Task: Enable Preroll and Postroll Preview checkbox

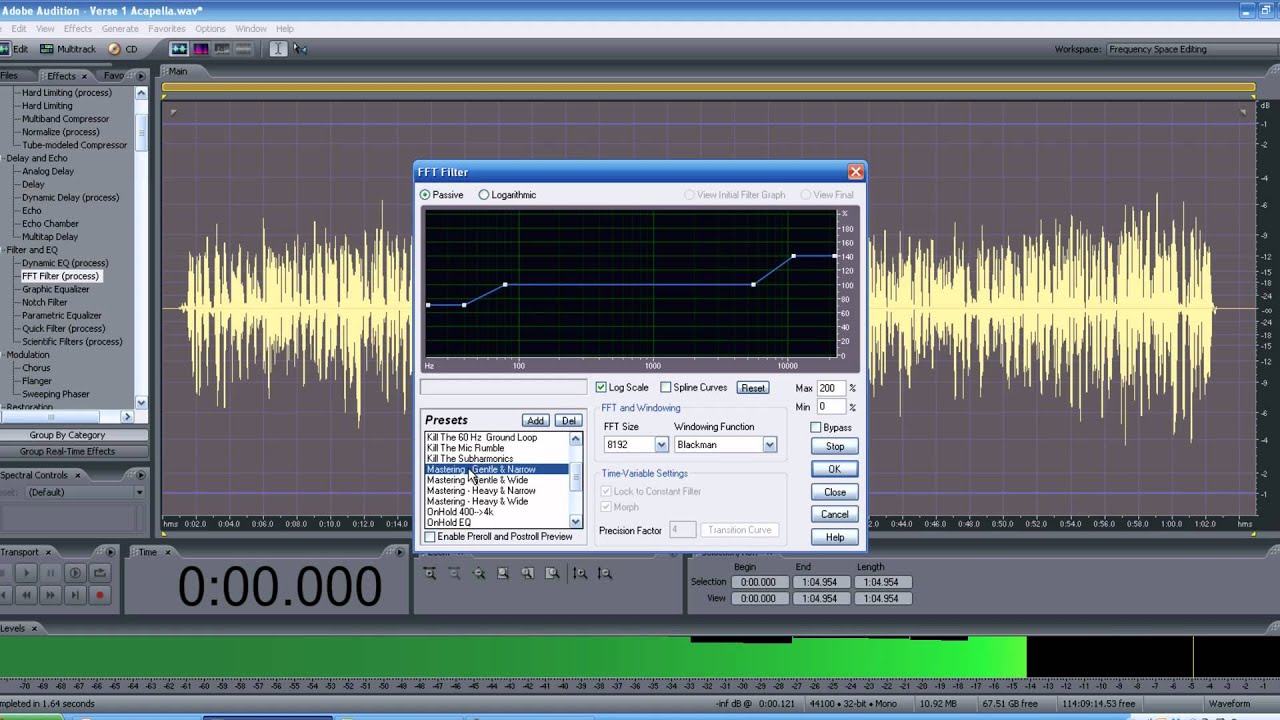Action: tap(430, 537)
